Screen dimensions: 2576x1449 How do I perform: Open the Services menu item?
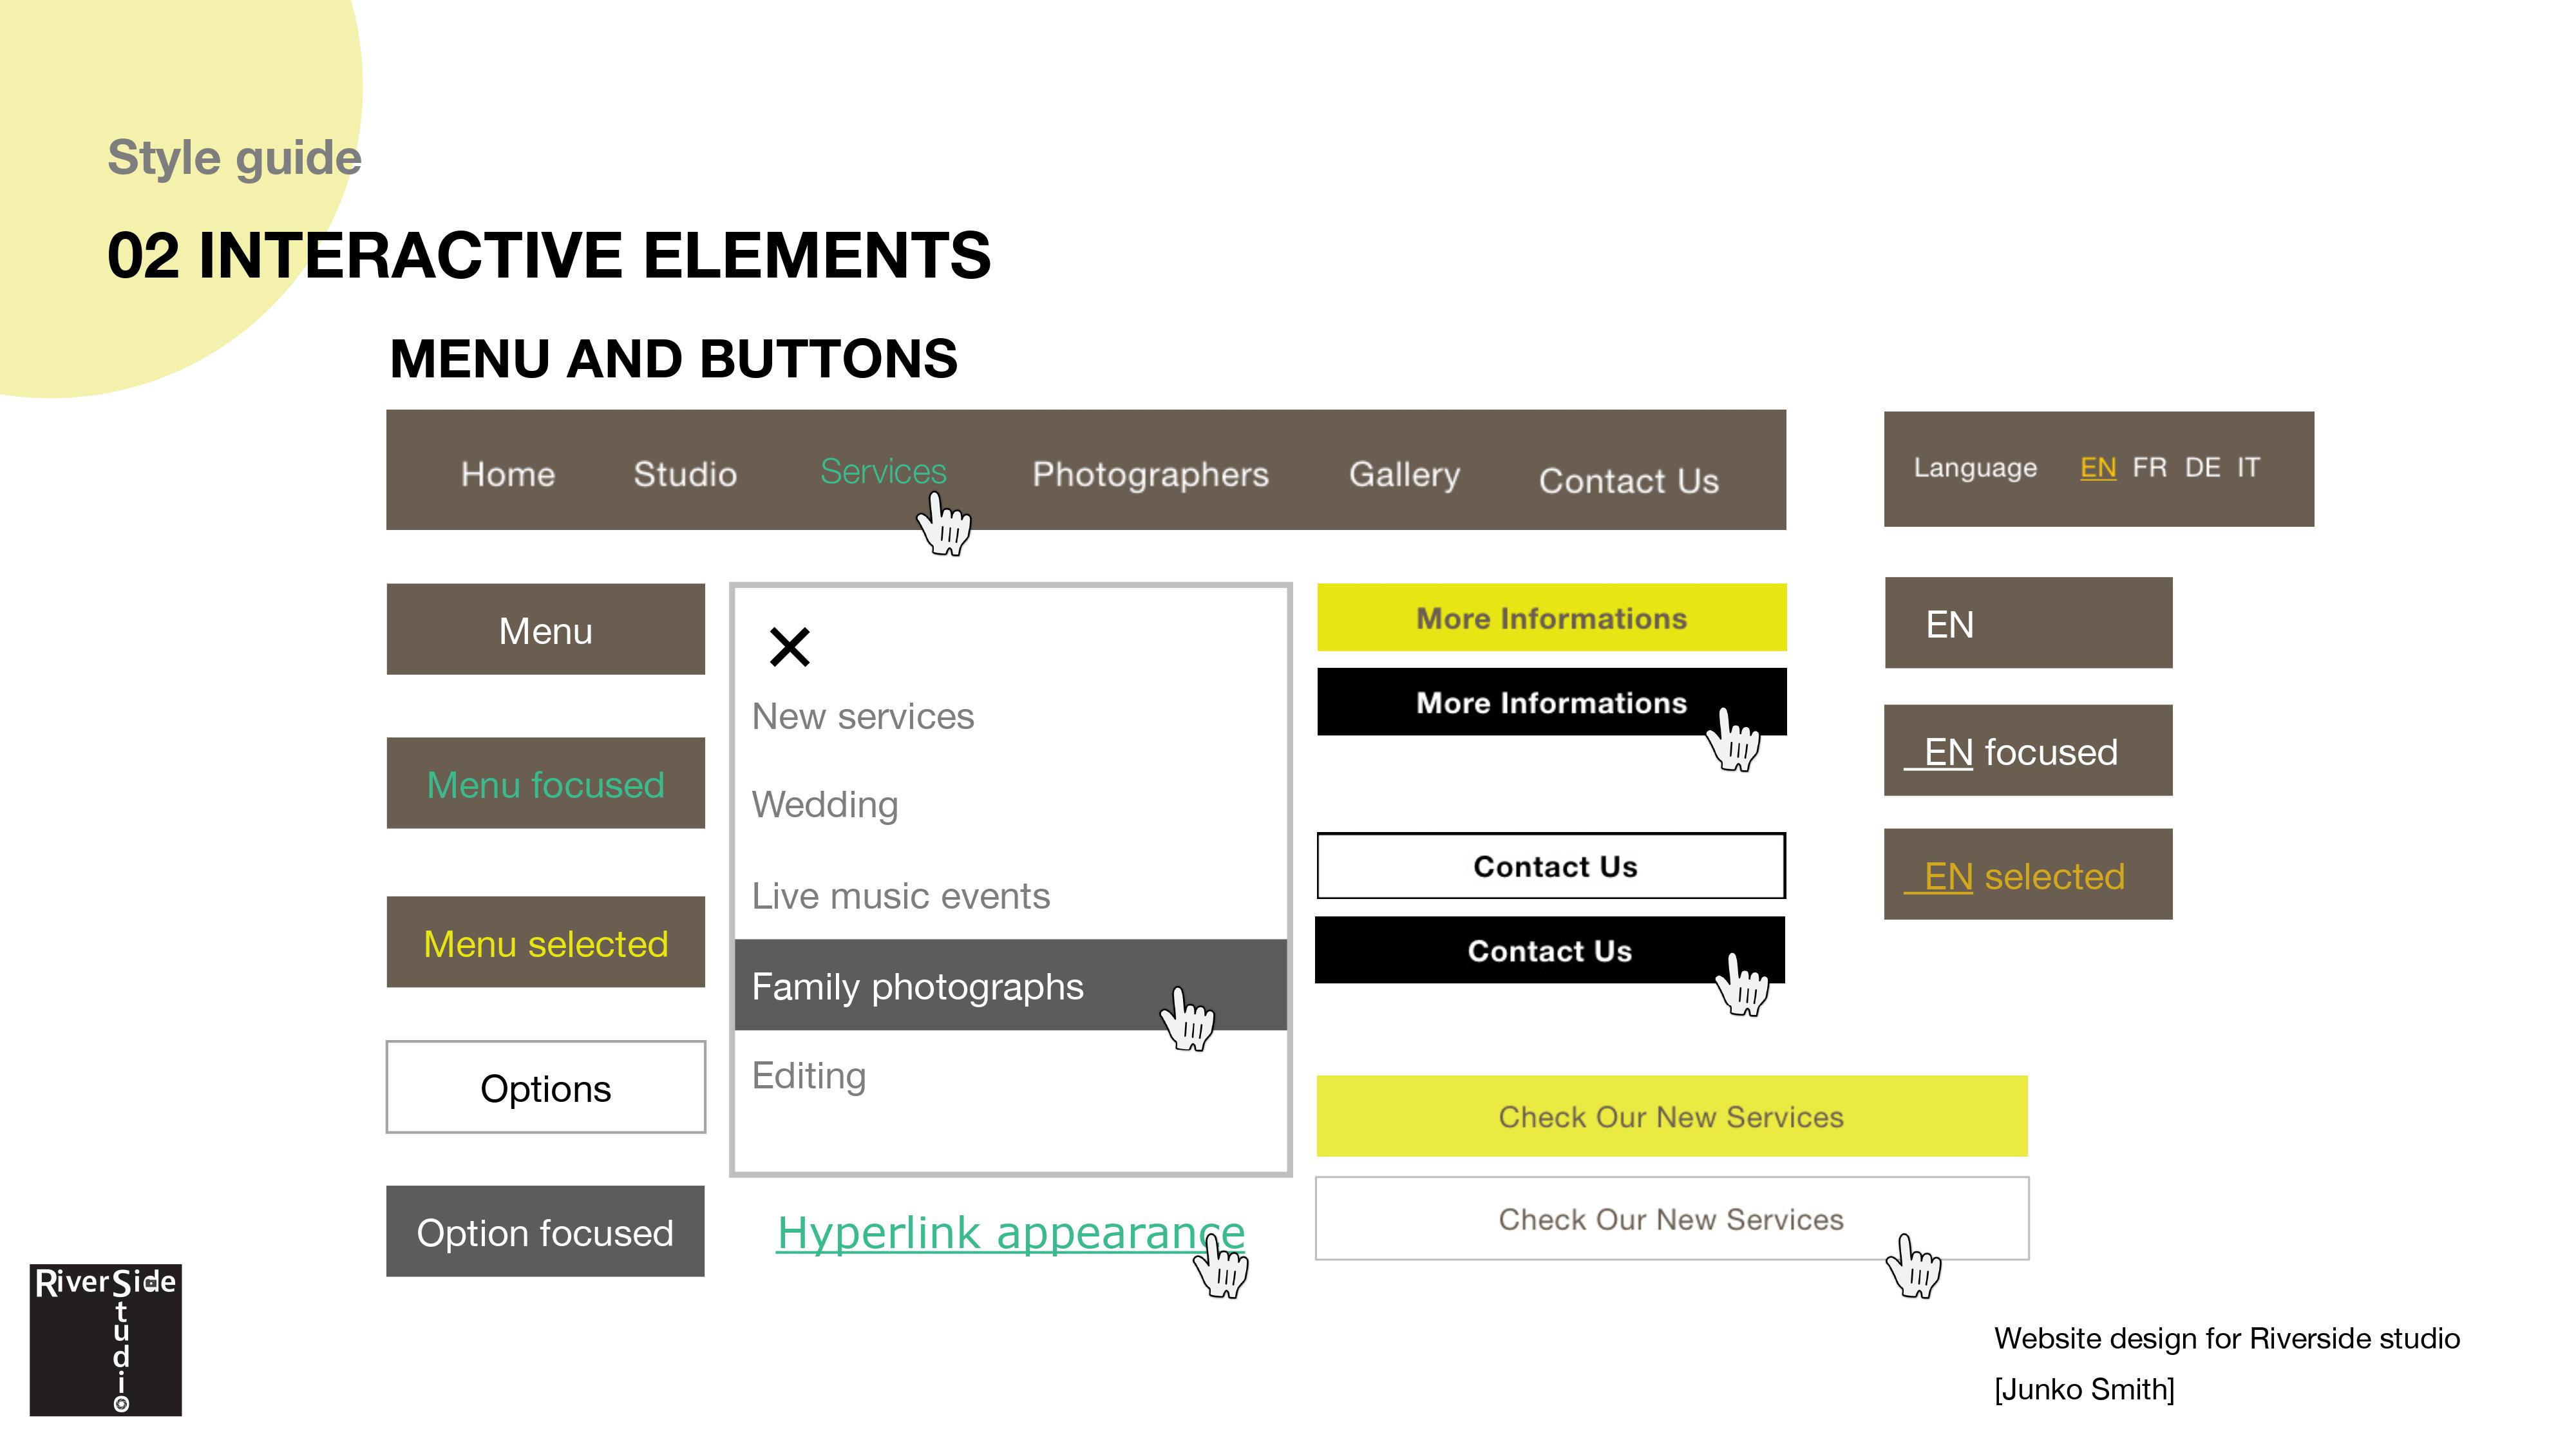click(883, 471)
